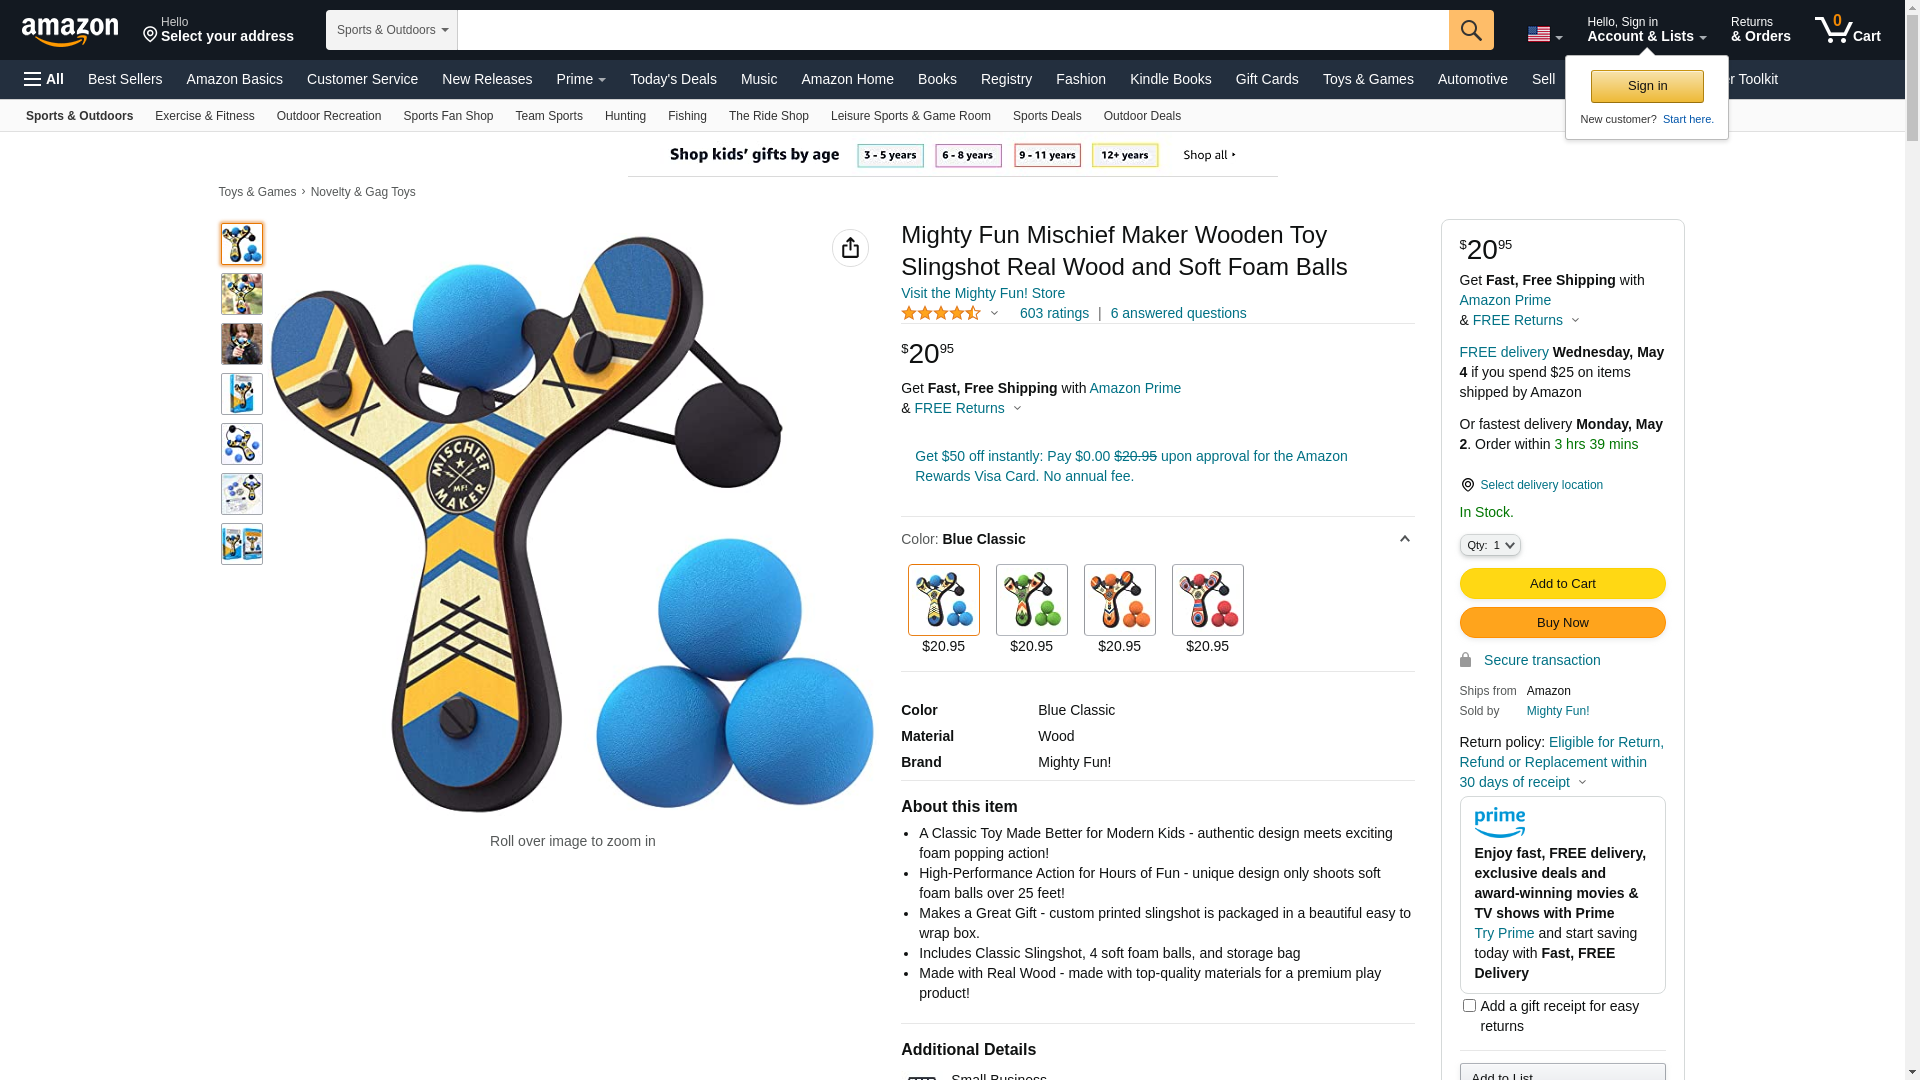Click the share icon on product image
The width and height of the screenshot is (1920, 1080).
pos(850,248)
